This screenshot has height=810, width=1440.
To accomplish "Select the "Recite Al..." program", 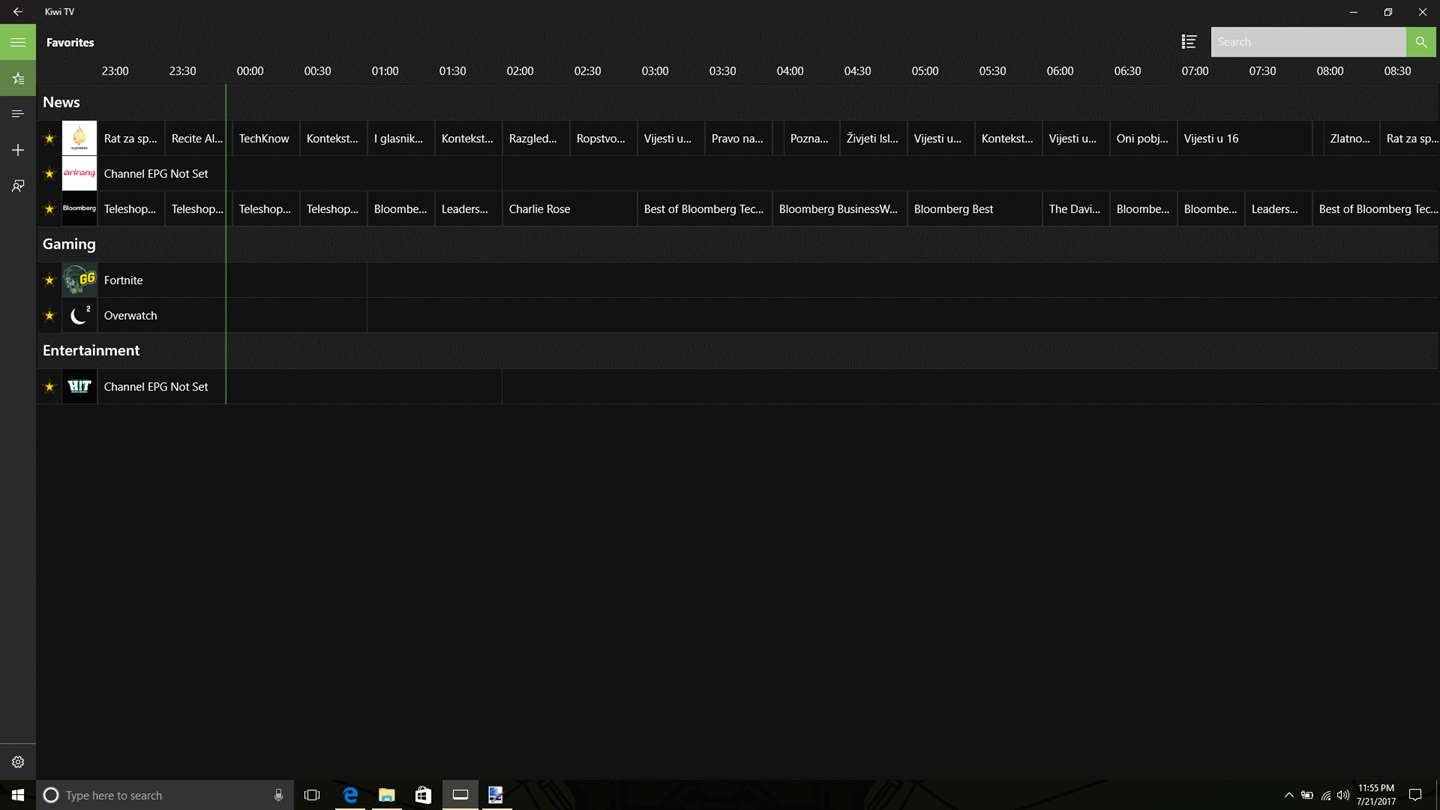I will [197, 138].
